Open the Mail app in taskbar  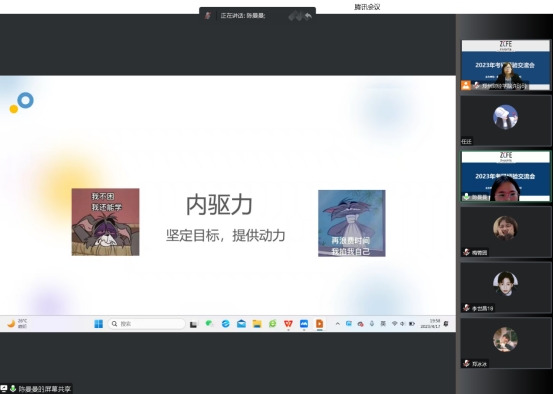[241, 324]
